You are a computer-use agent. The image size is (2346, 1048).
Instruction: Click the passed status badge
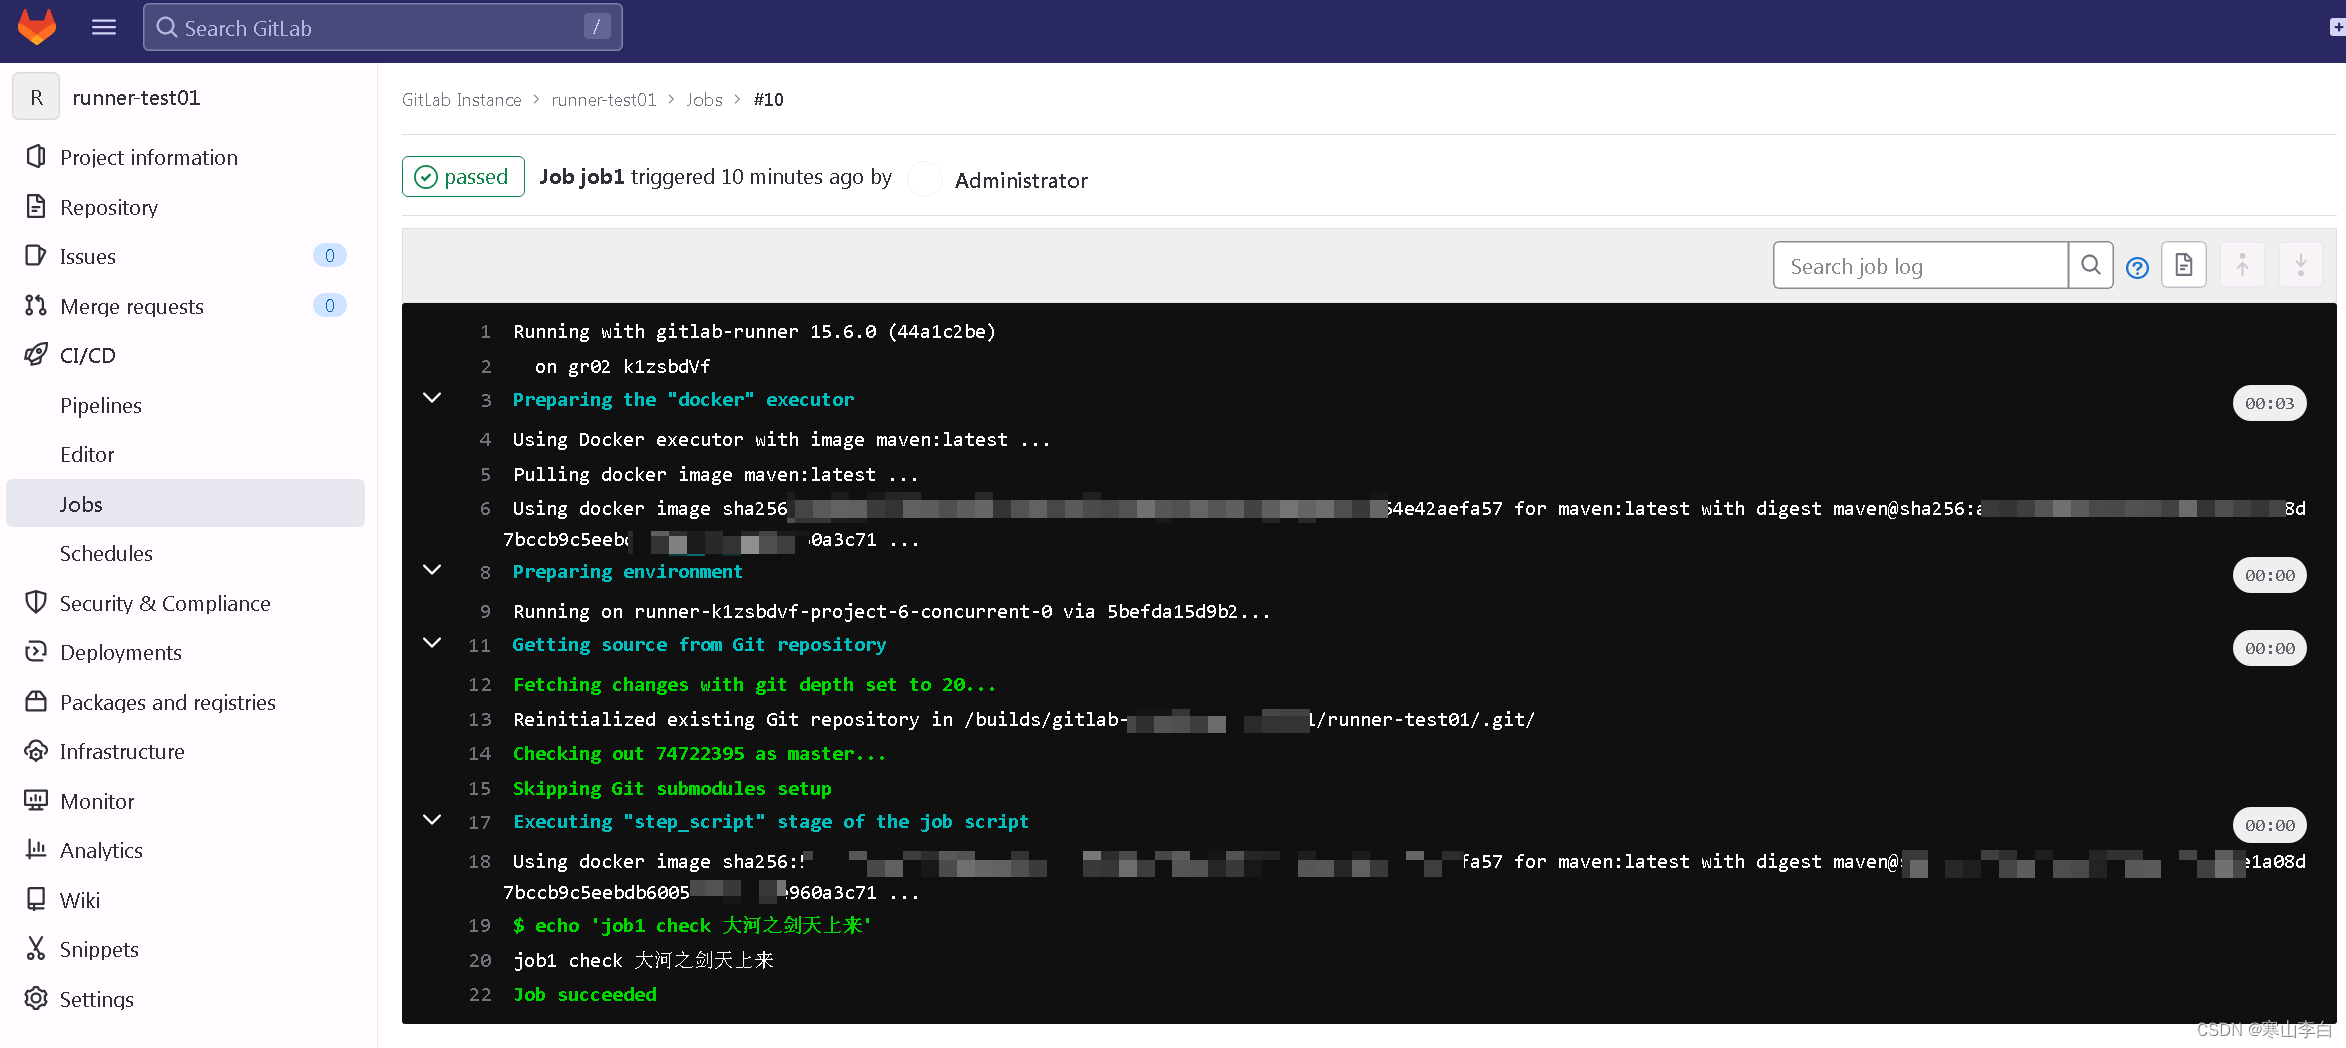coord(463,177)
